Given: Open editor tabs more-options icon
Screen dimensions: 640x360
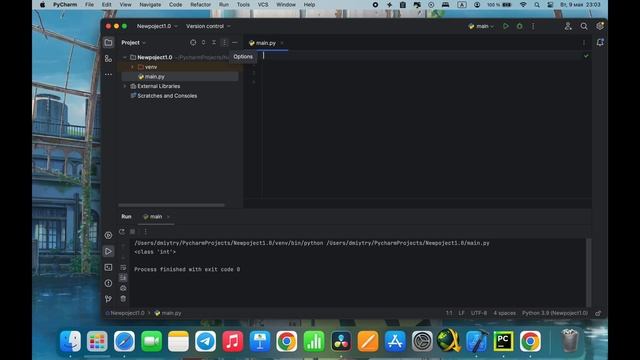Looking at the screenshot, I should pos(584,43).
